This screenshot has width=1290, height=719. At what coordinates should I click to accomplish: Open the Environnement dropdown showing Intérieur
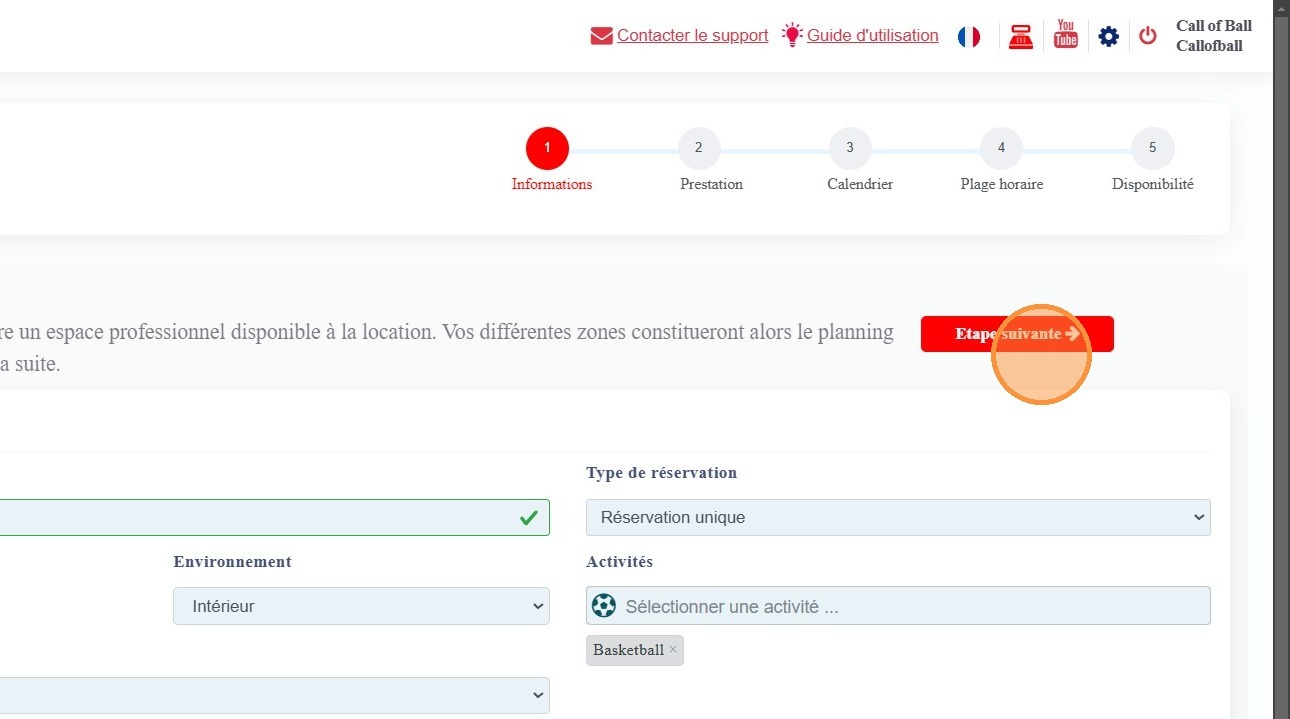361,606
